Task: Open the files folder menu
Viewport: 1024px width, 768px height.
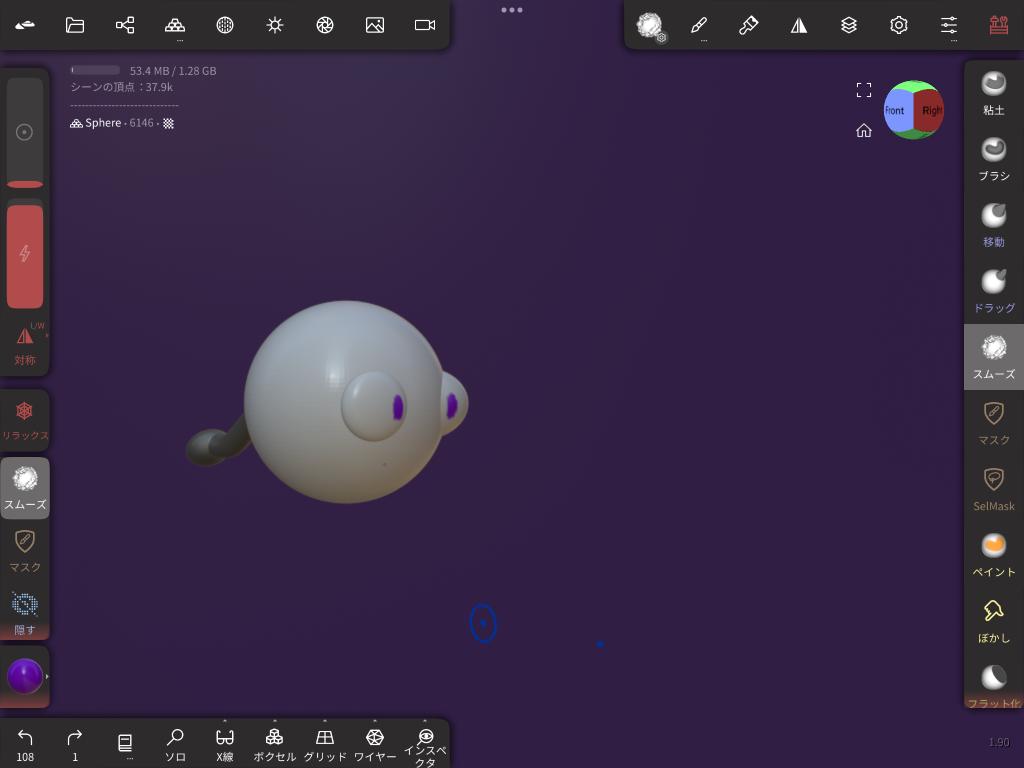Action: pos(75,25)
